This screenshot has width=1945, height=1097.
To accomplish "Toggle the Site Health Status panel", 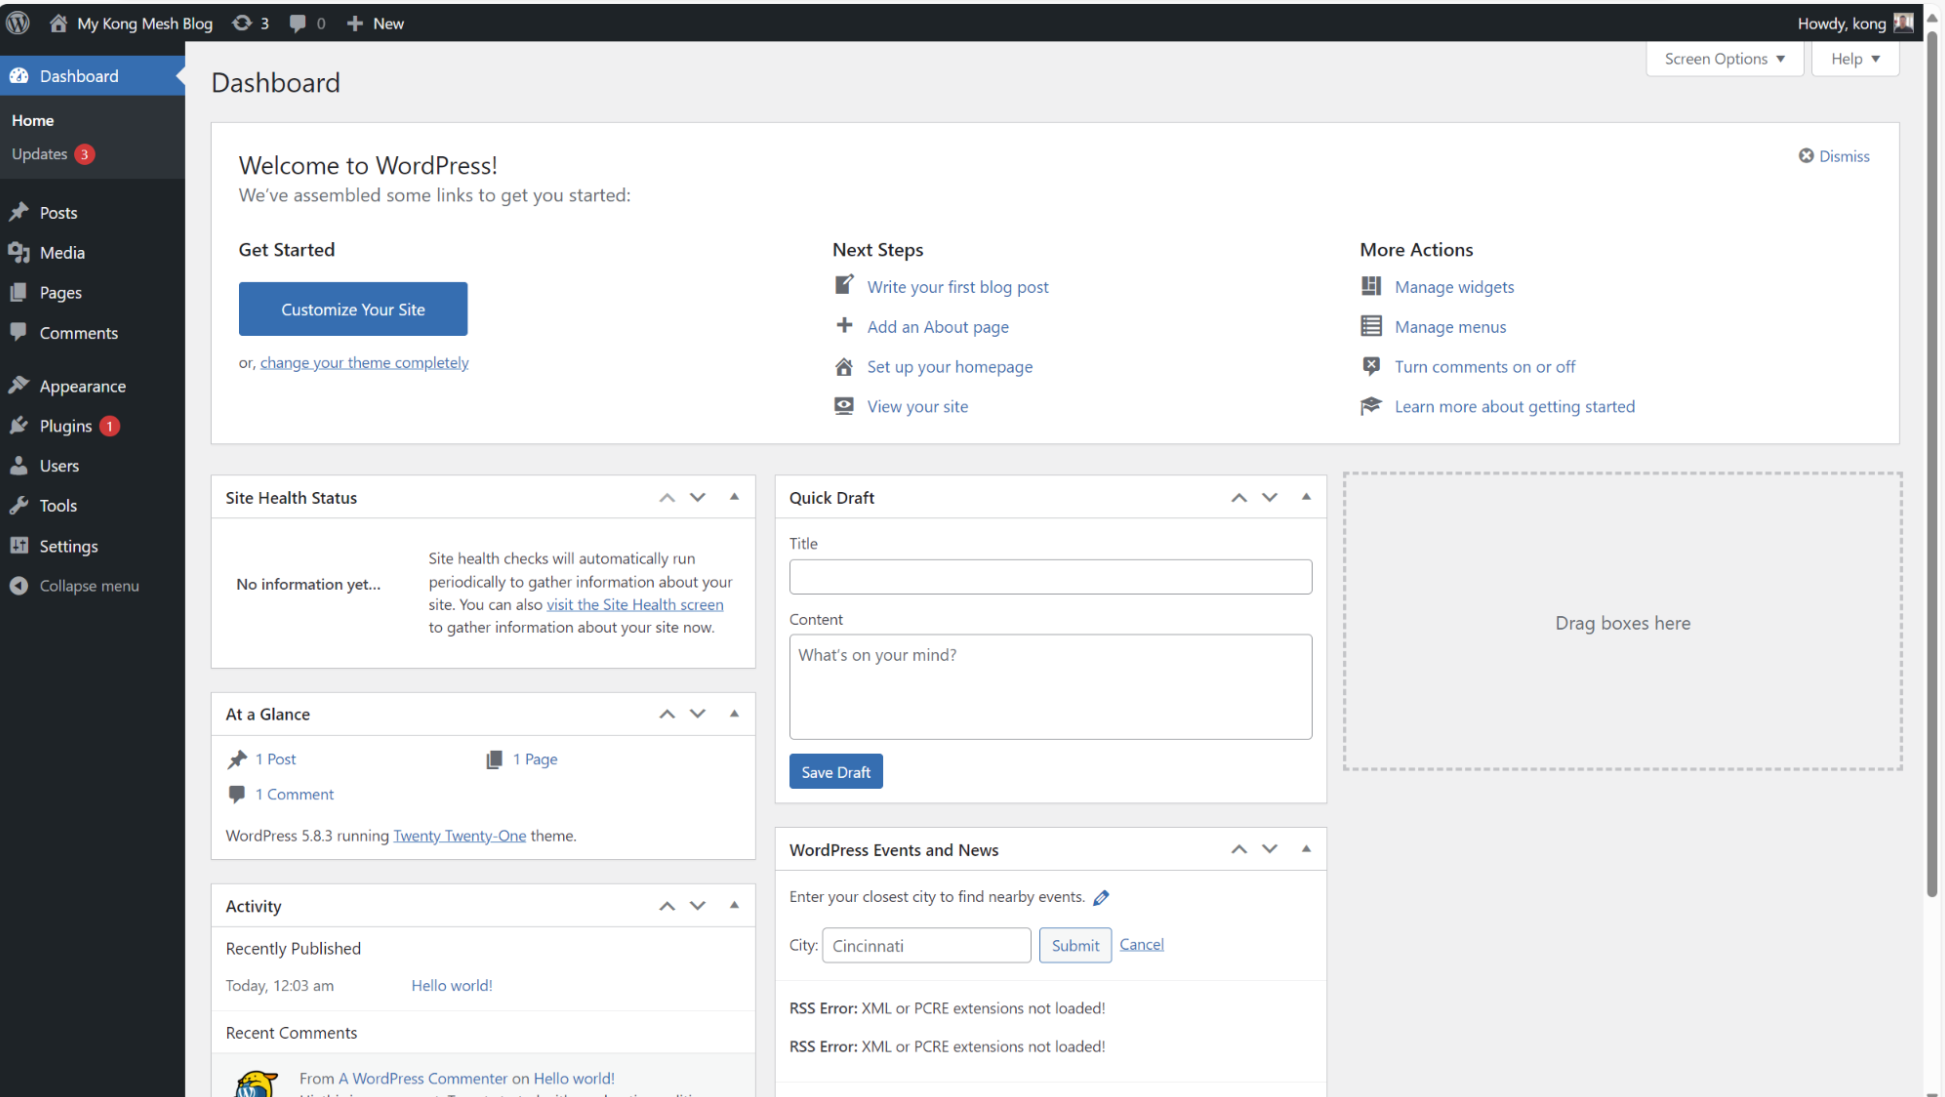I will pos(734,497).
